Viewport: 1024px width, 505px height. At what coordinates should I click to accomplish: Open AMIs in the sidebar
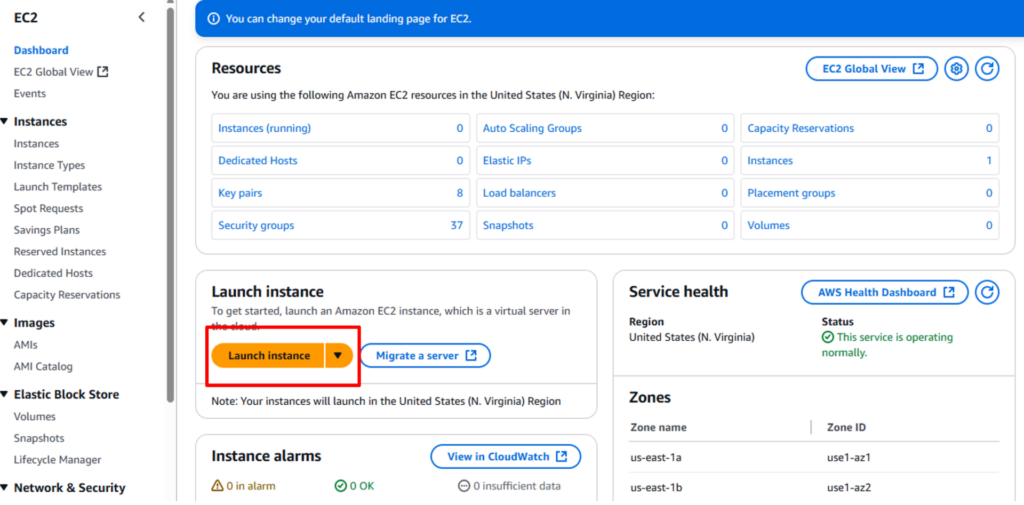pyautogui.click(x=25, y=345)
